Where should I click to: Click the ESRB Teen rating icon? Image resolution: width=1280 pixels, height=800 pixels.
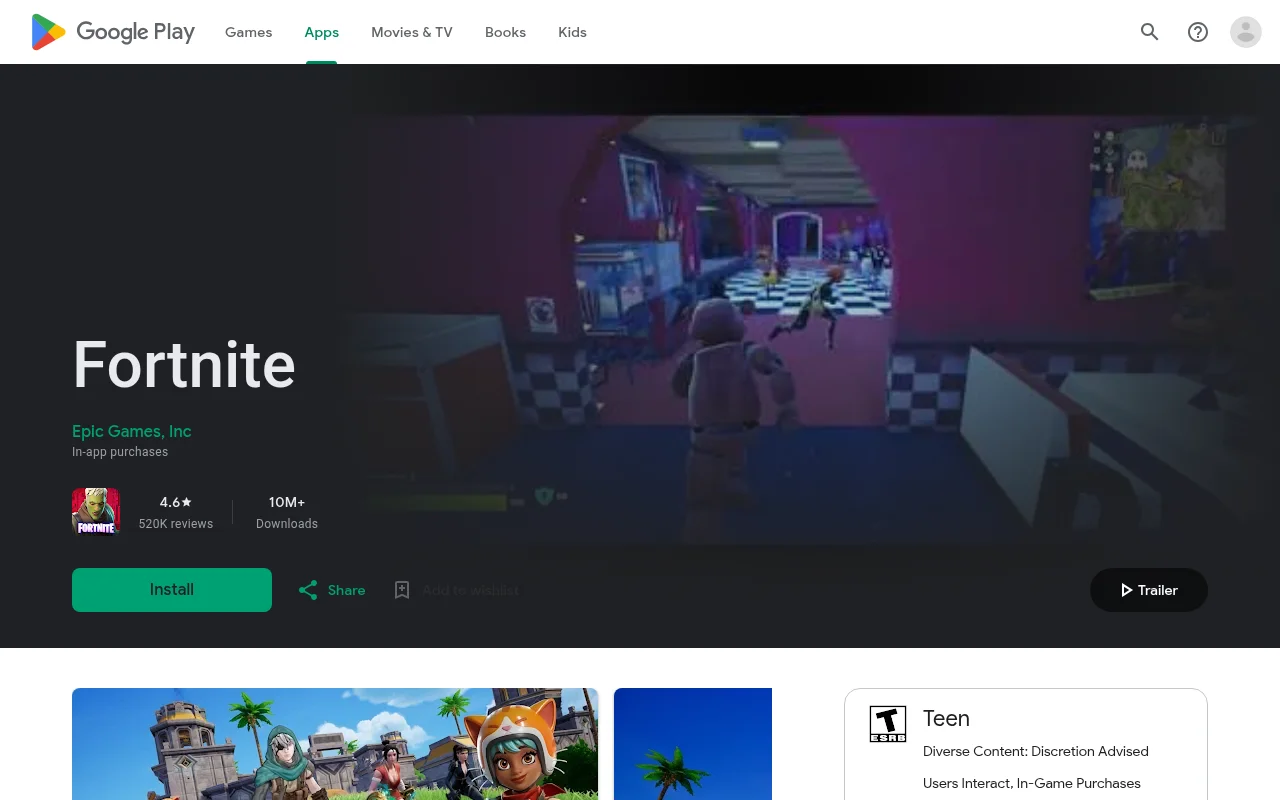point(888,724)
